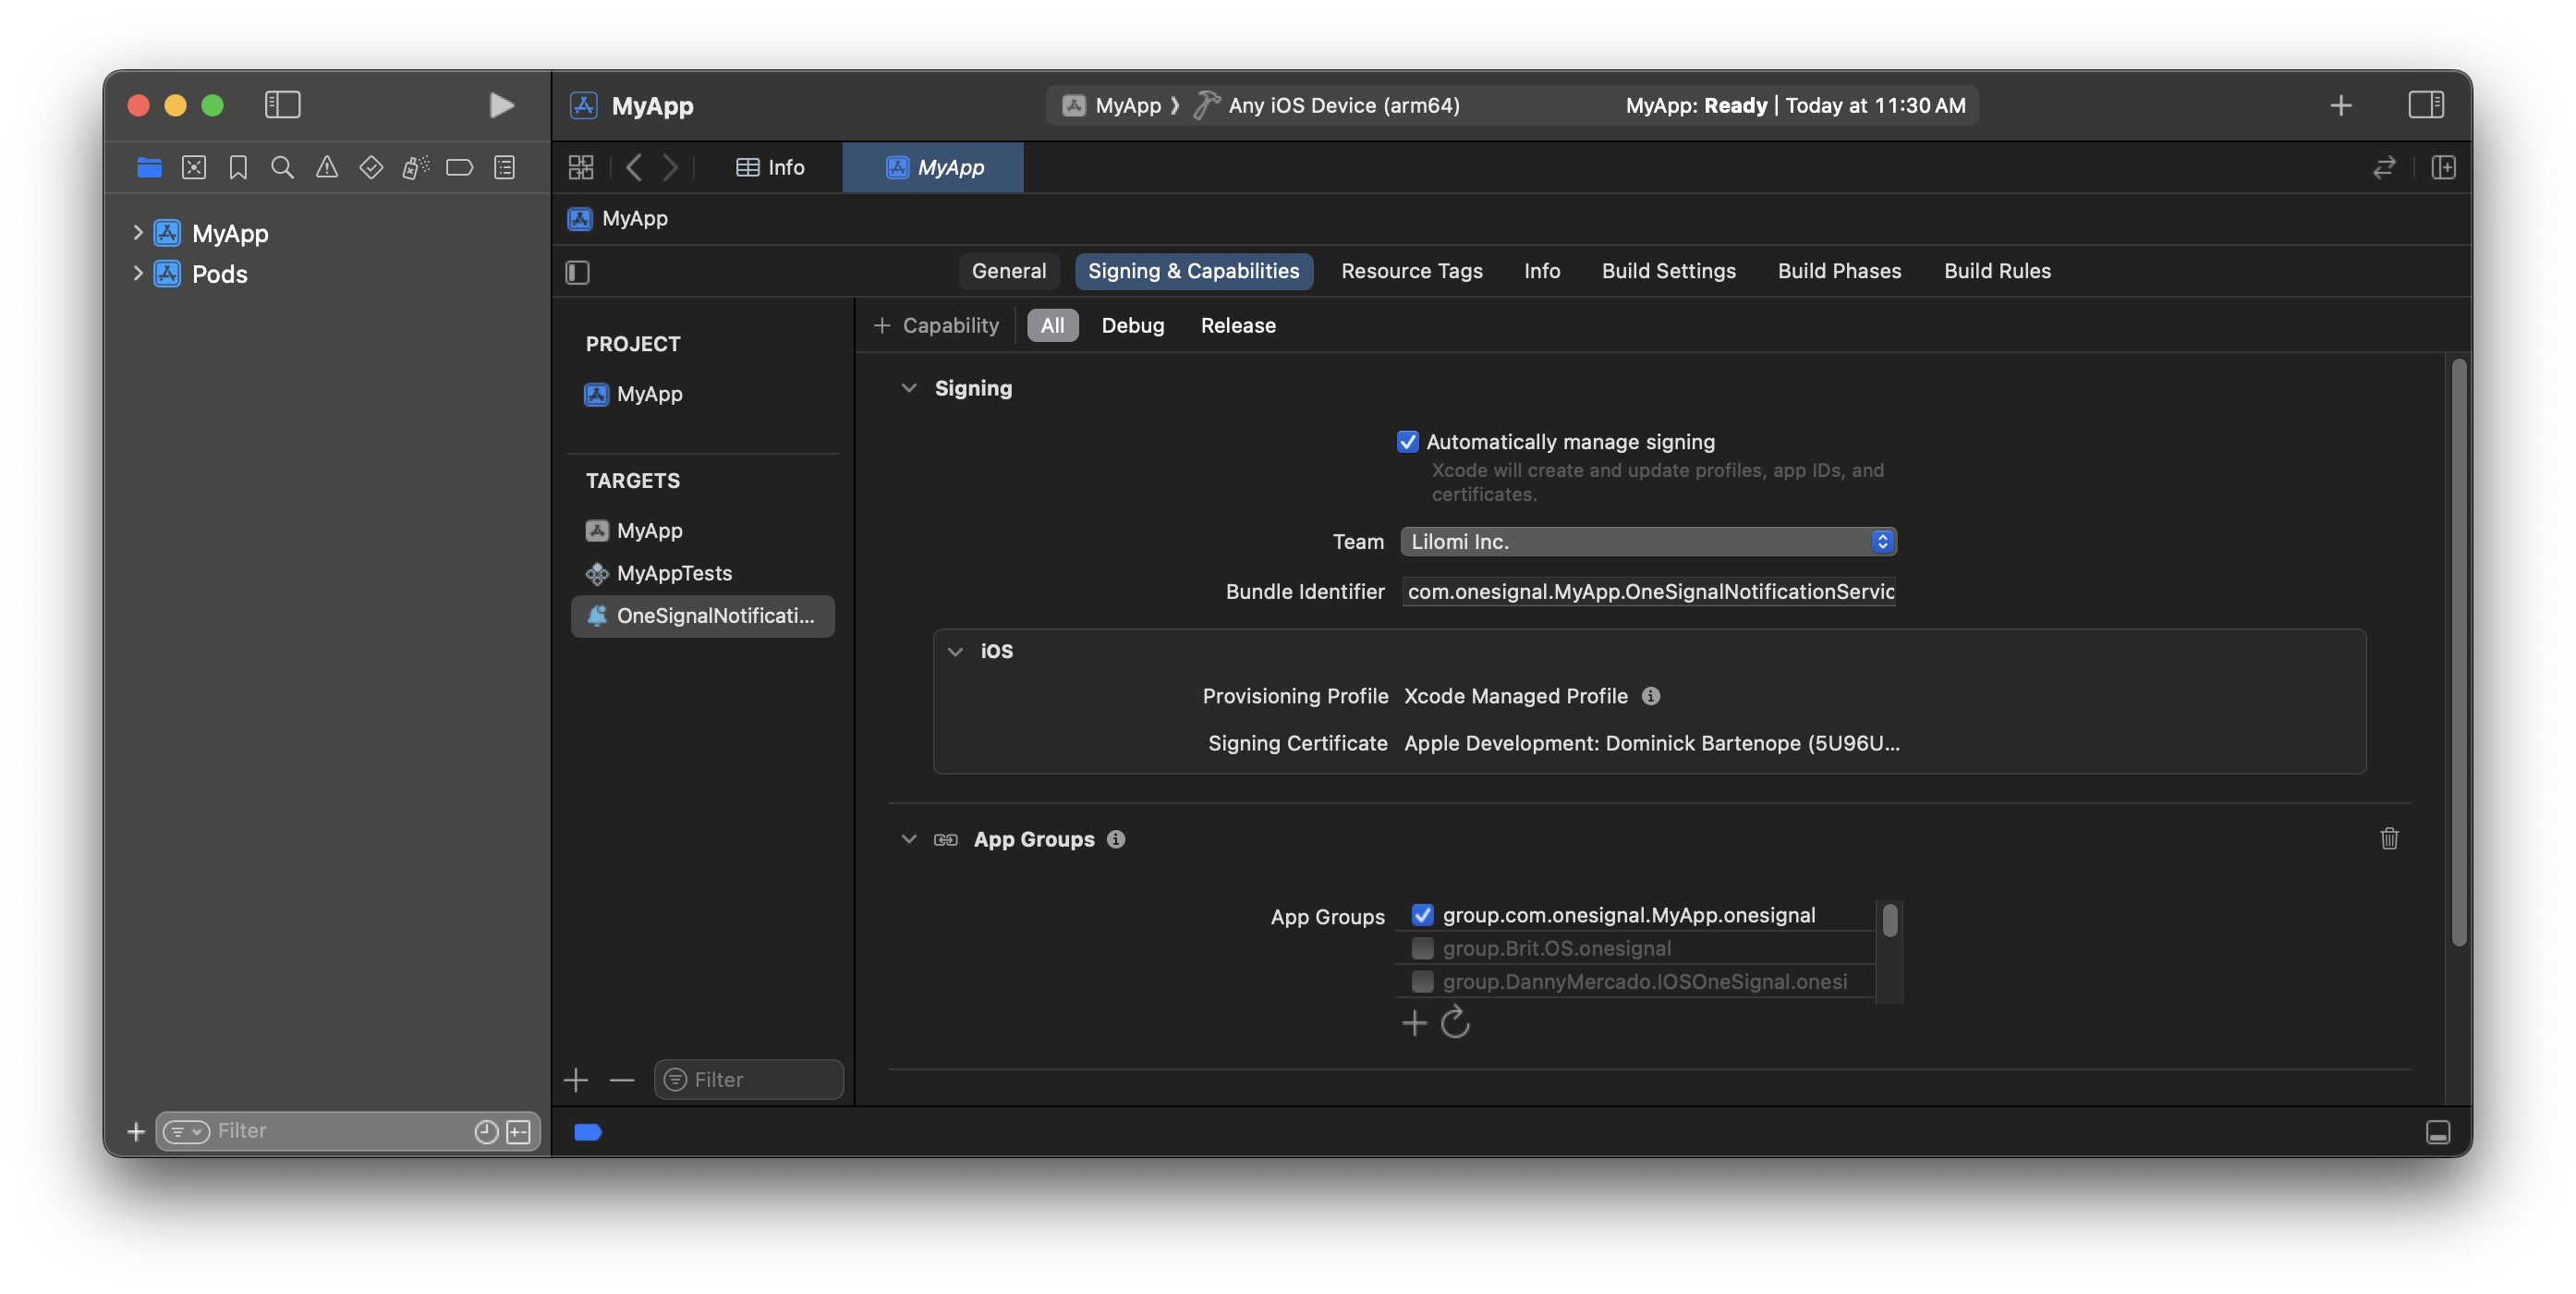Go back in editor history
Screen dimensions: 2576x1294
click(633, 167)
